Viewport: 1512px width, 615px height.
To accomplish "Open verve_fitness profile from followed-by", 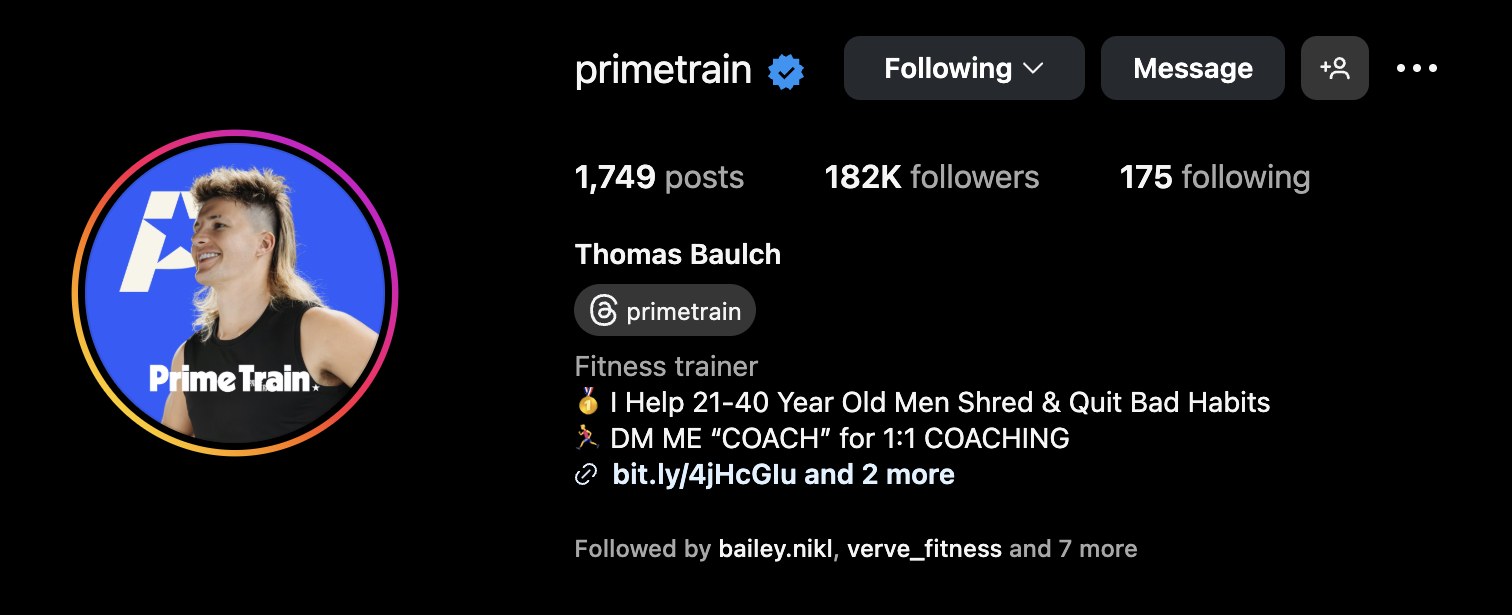I will (924, 549).
